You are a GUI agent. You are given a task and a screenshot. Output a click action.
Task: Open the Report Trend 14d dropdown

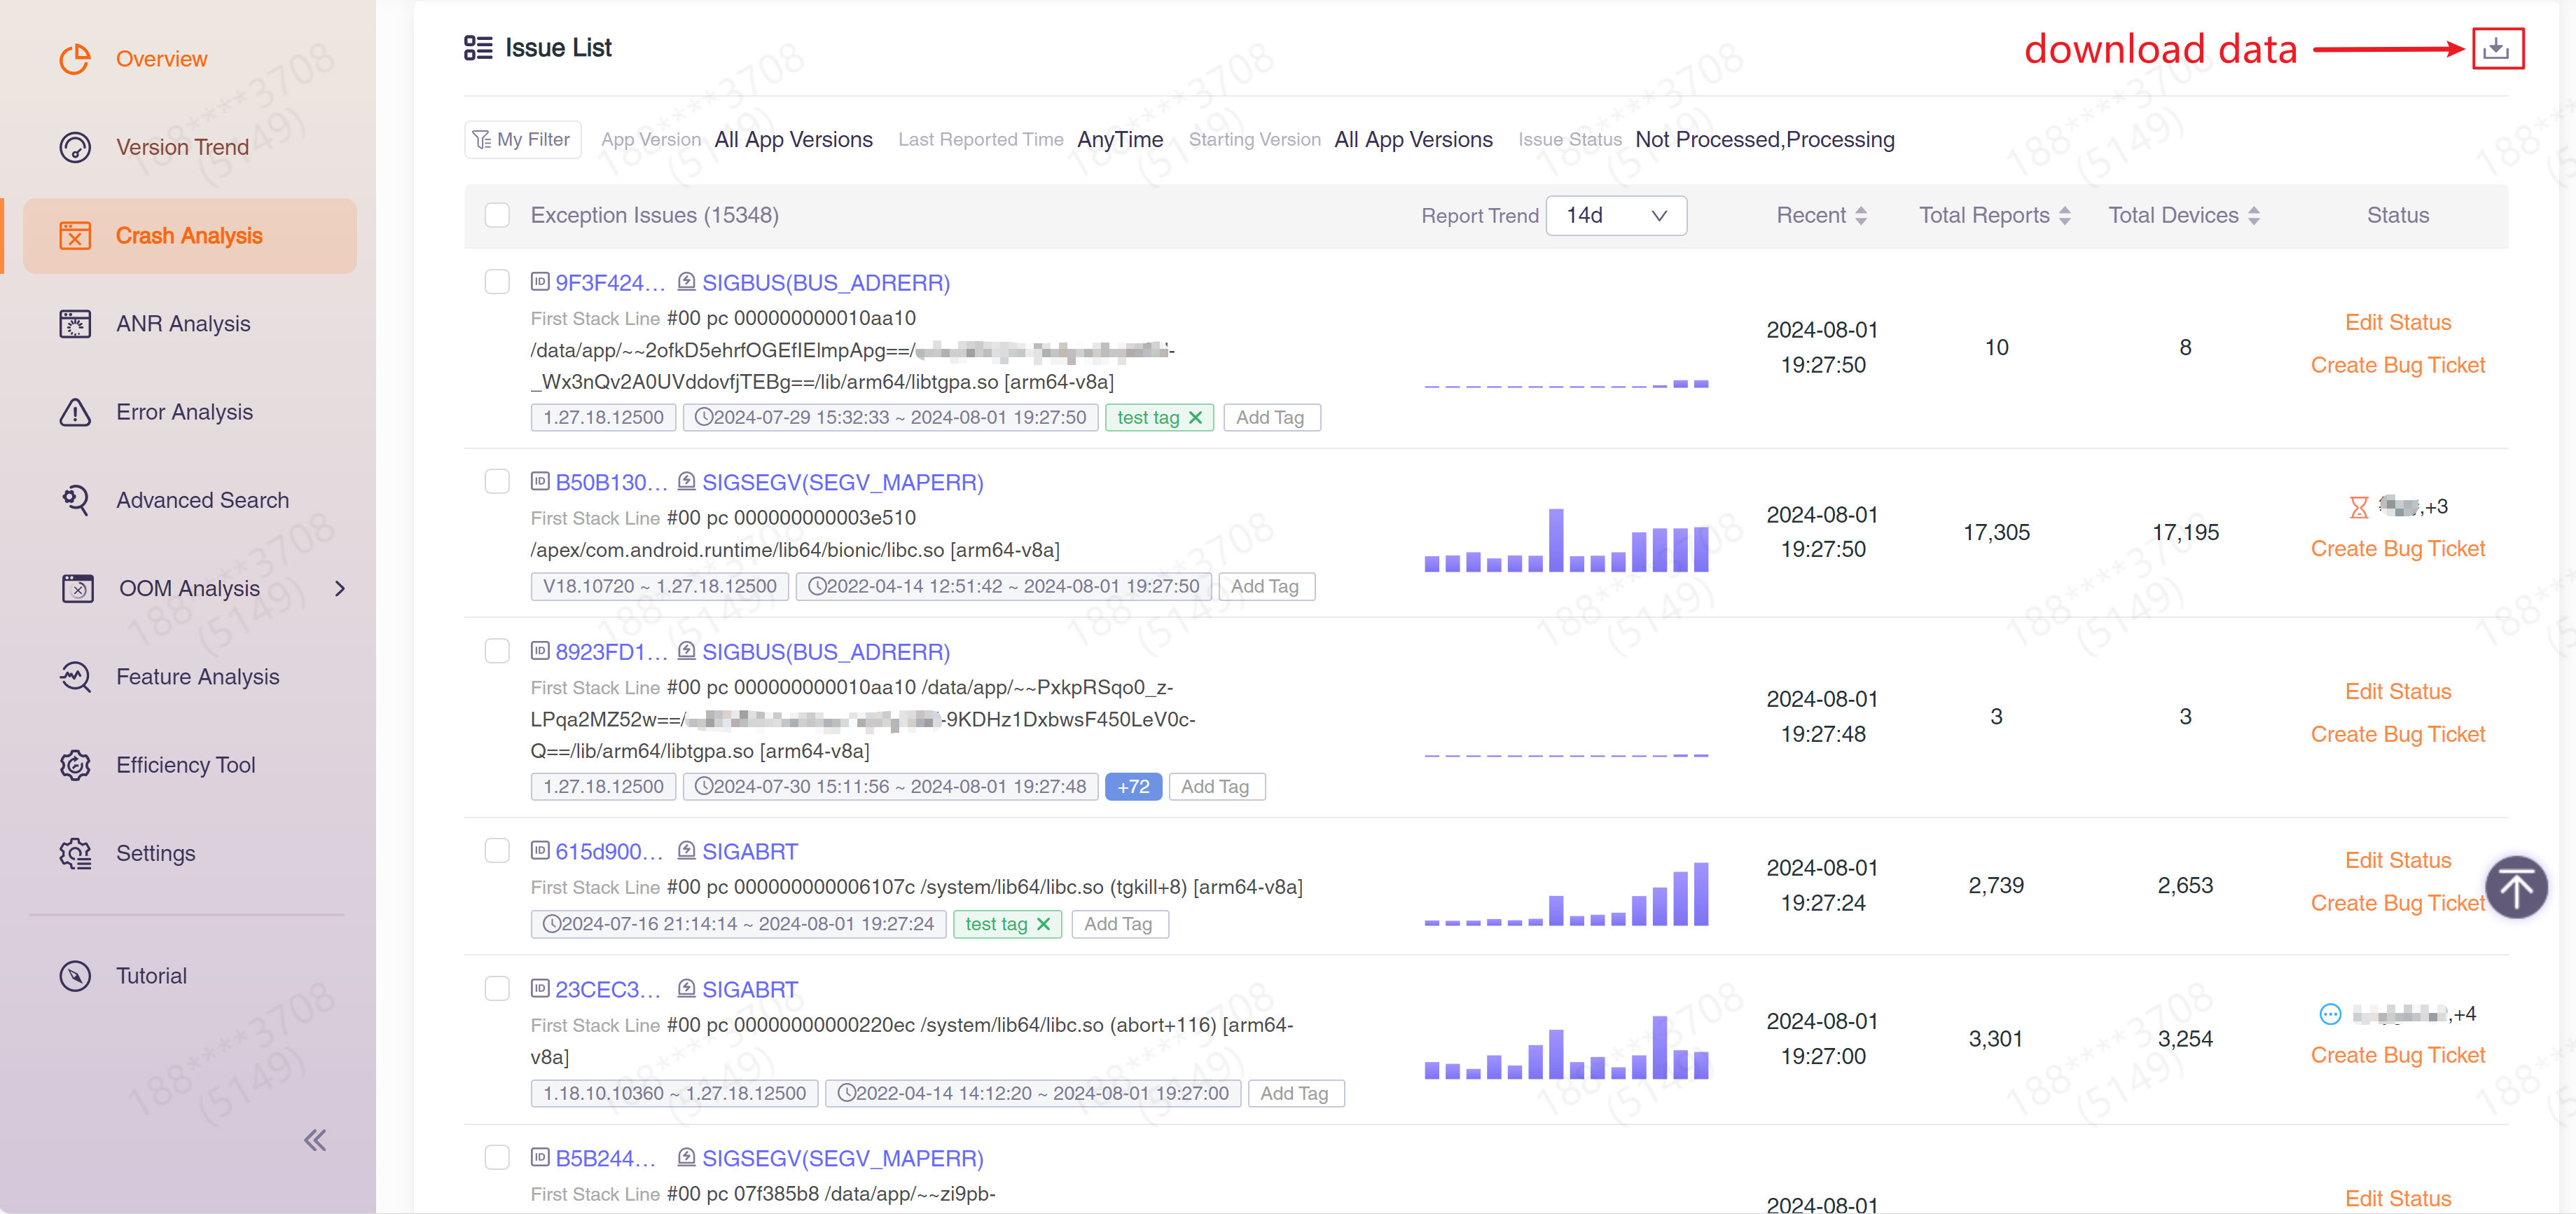(1616, 215)
